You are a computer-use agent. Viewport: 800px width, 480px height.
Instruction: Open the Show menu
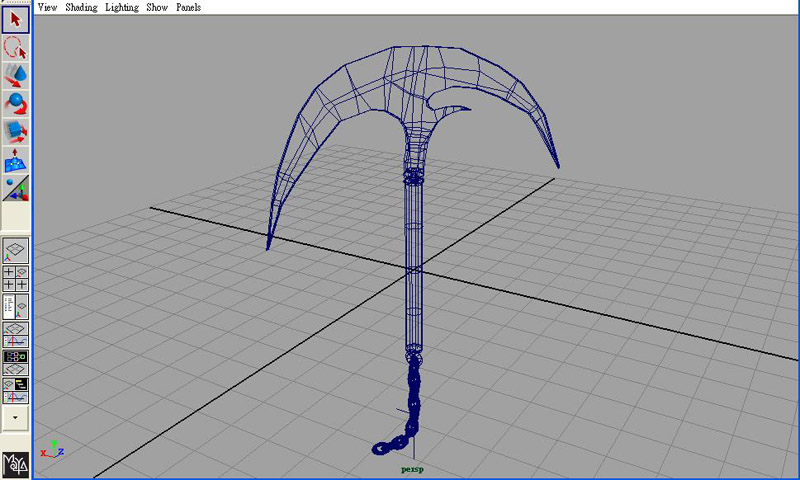pyautogui.click(x=157, y=7)
